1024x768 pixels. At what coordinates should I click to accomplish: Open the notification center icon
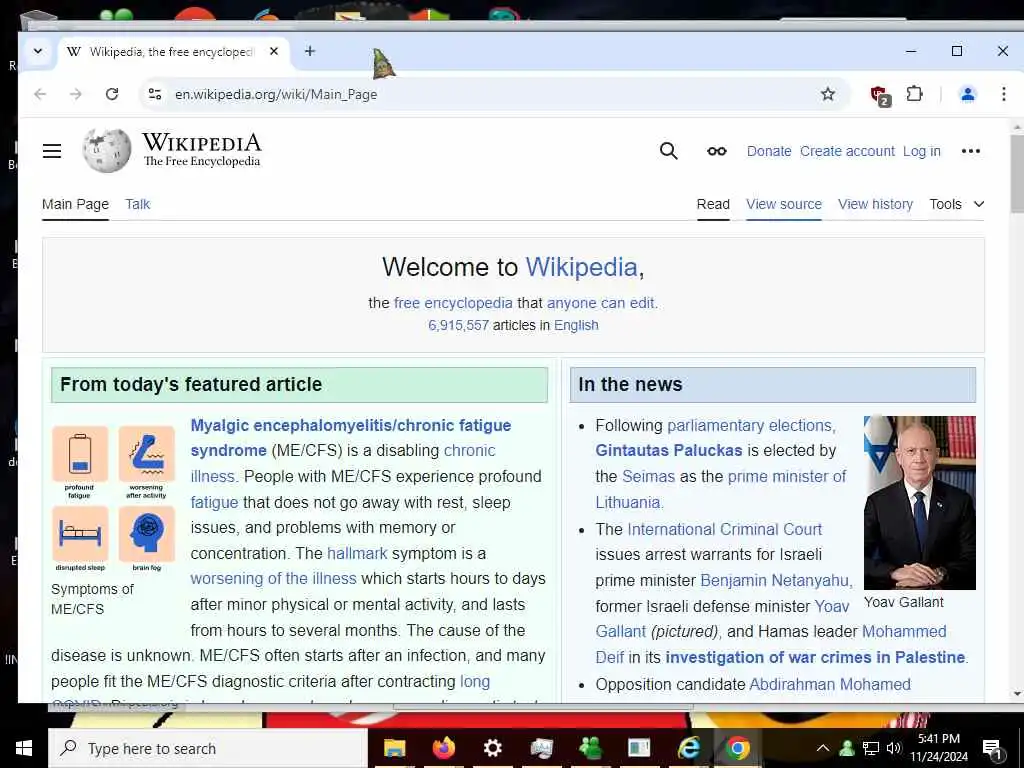[x=992, y=749]
